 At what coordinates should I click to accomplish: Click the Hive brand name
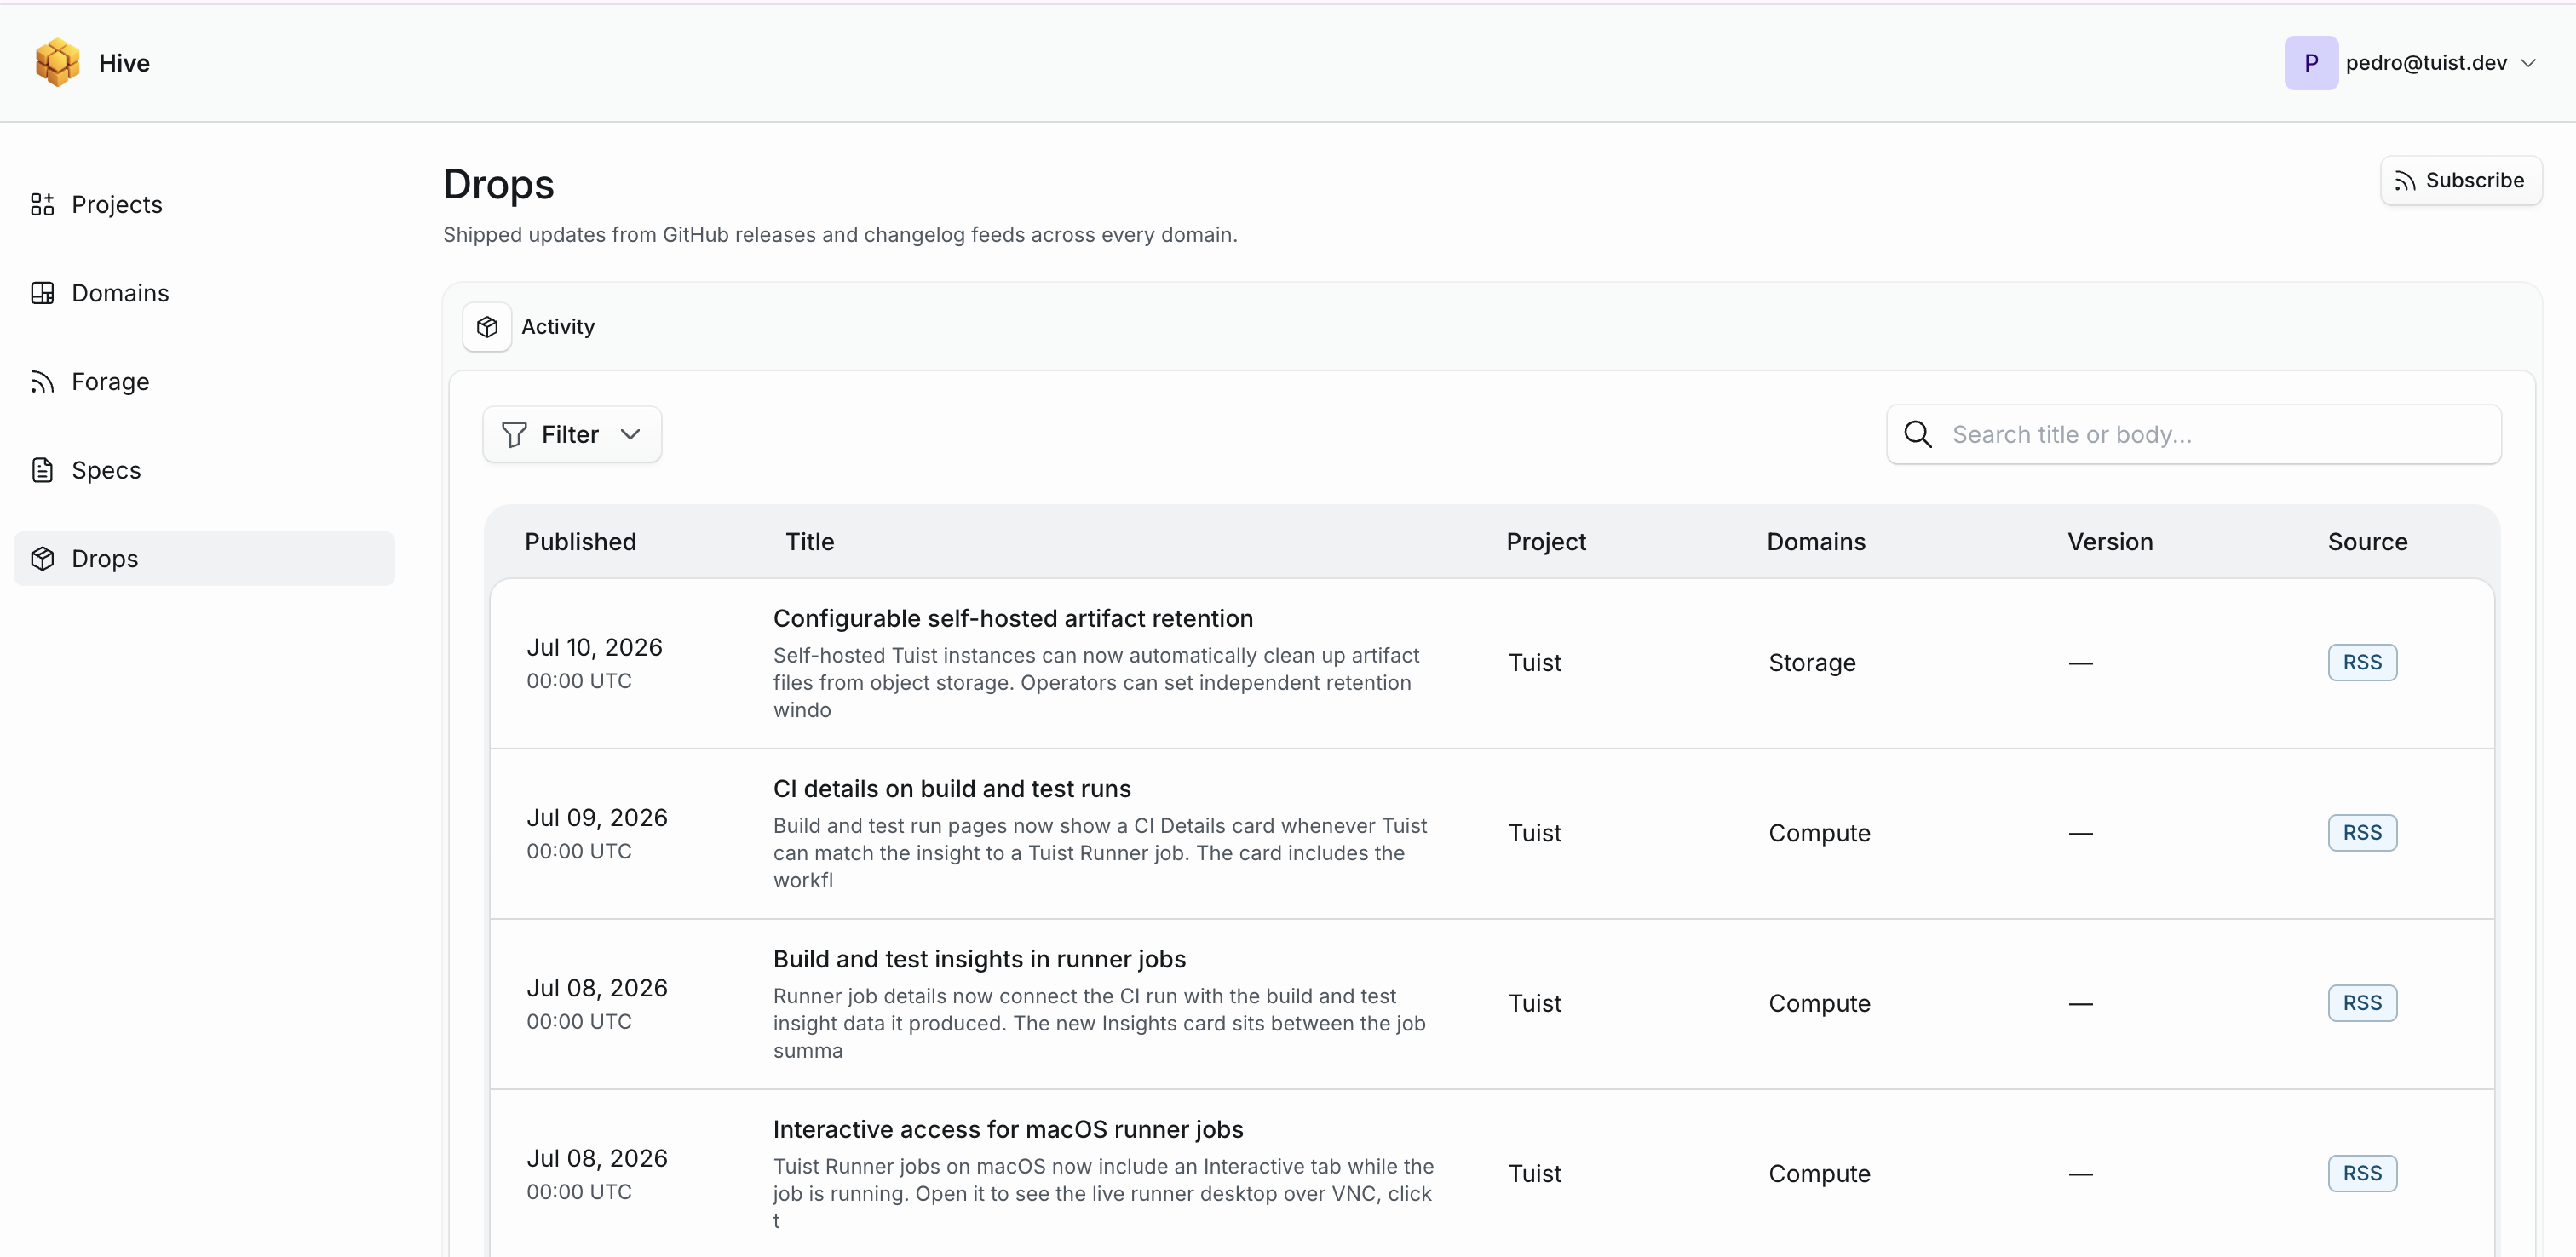tap(124, 63)
